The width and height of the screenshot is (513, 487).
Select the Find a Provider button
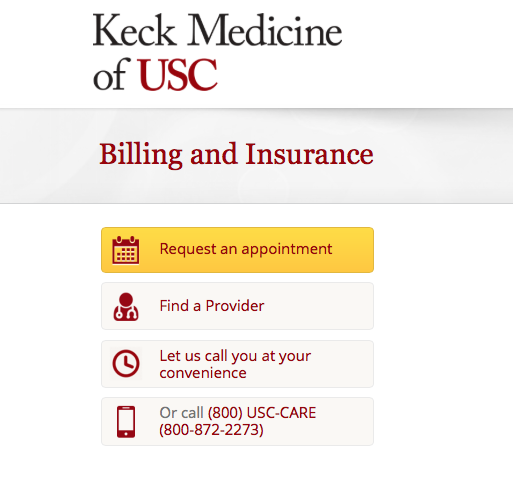237,306
